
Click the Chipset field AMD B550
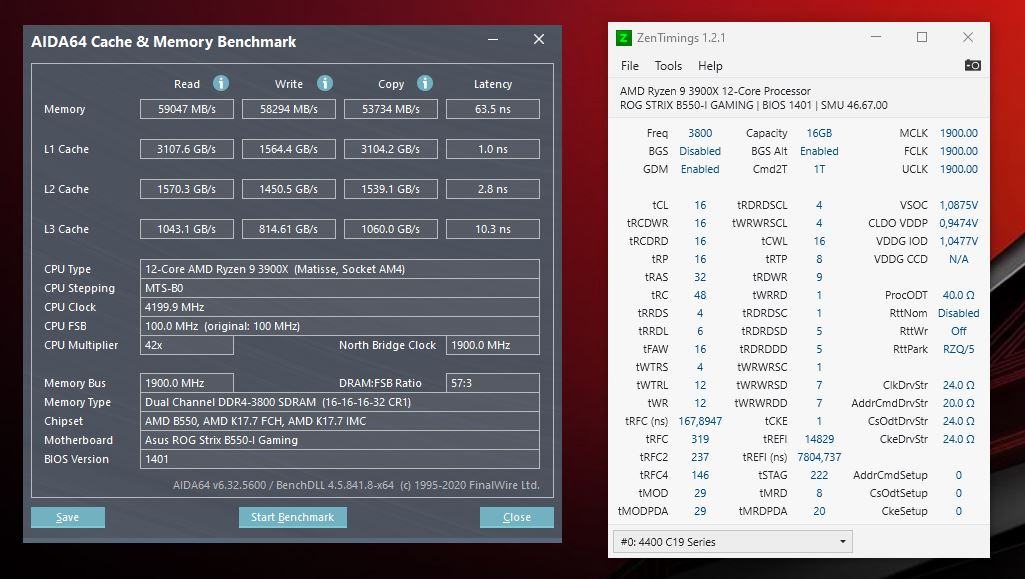tap(340, 421)
